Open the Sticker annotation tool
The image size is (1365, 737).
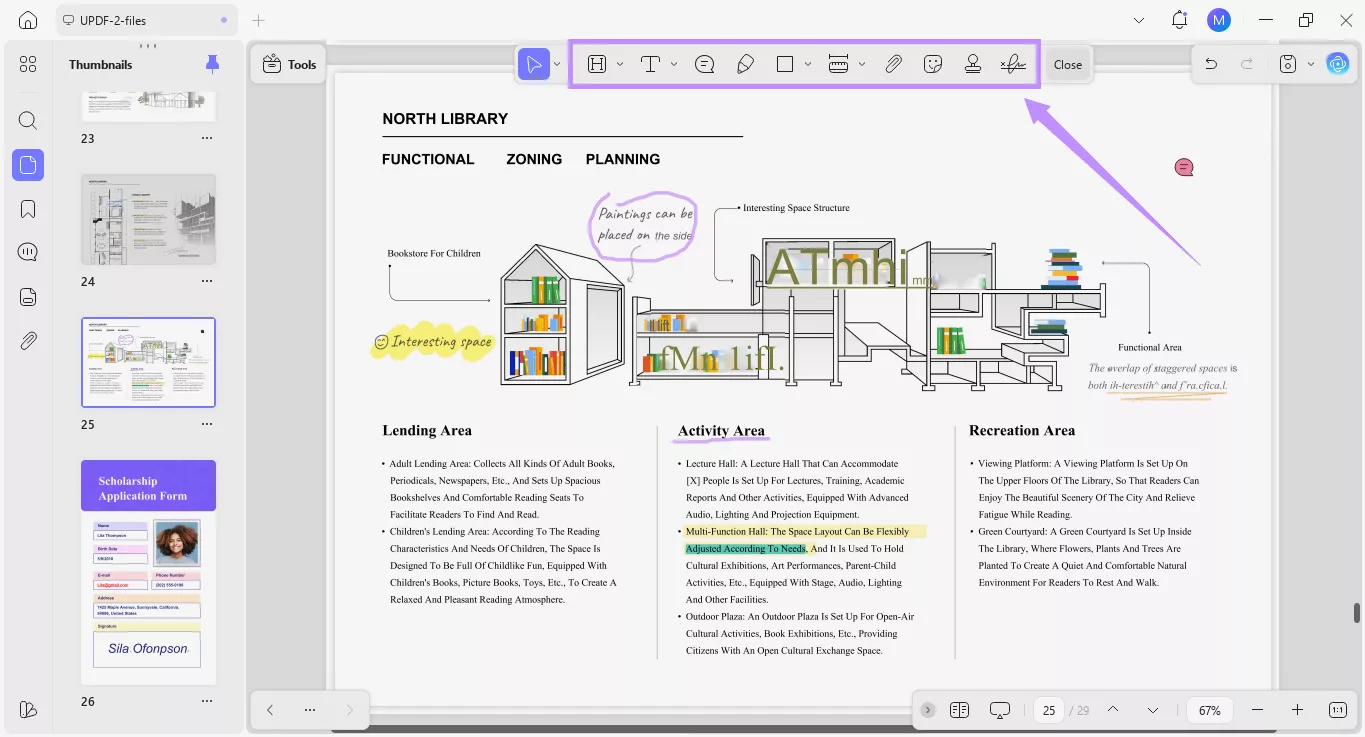[x=932, y=63]
